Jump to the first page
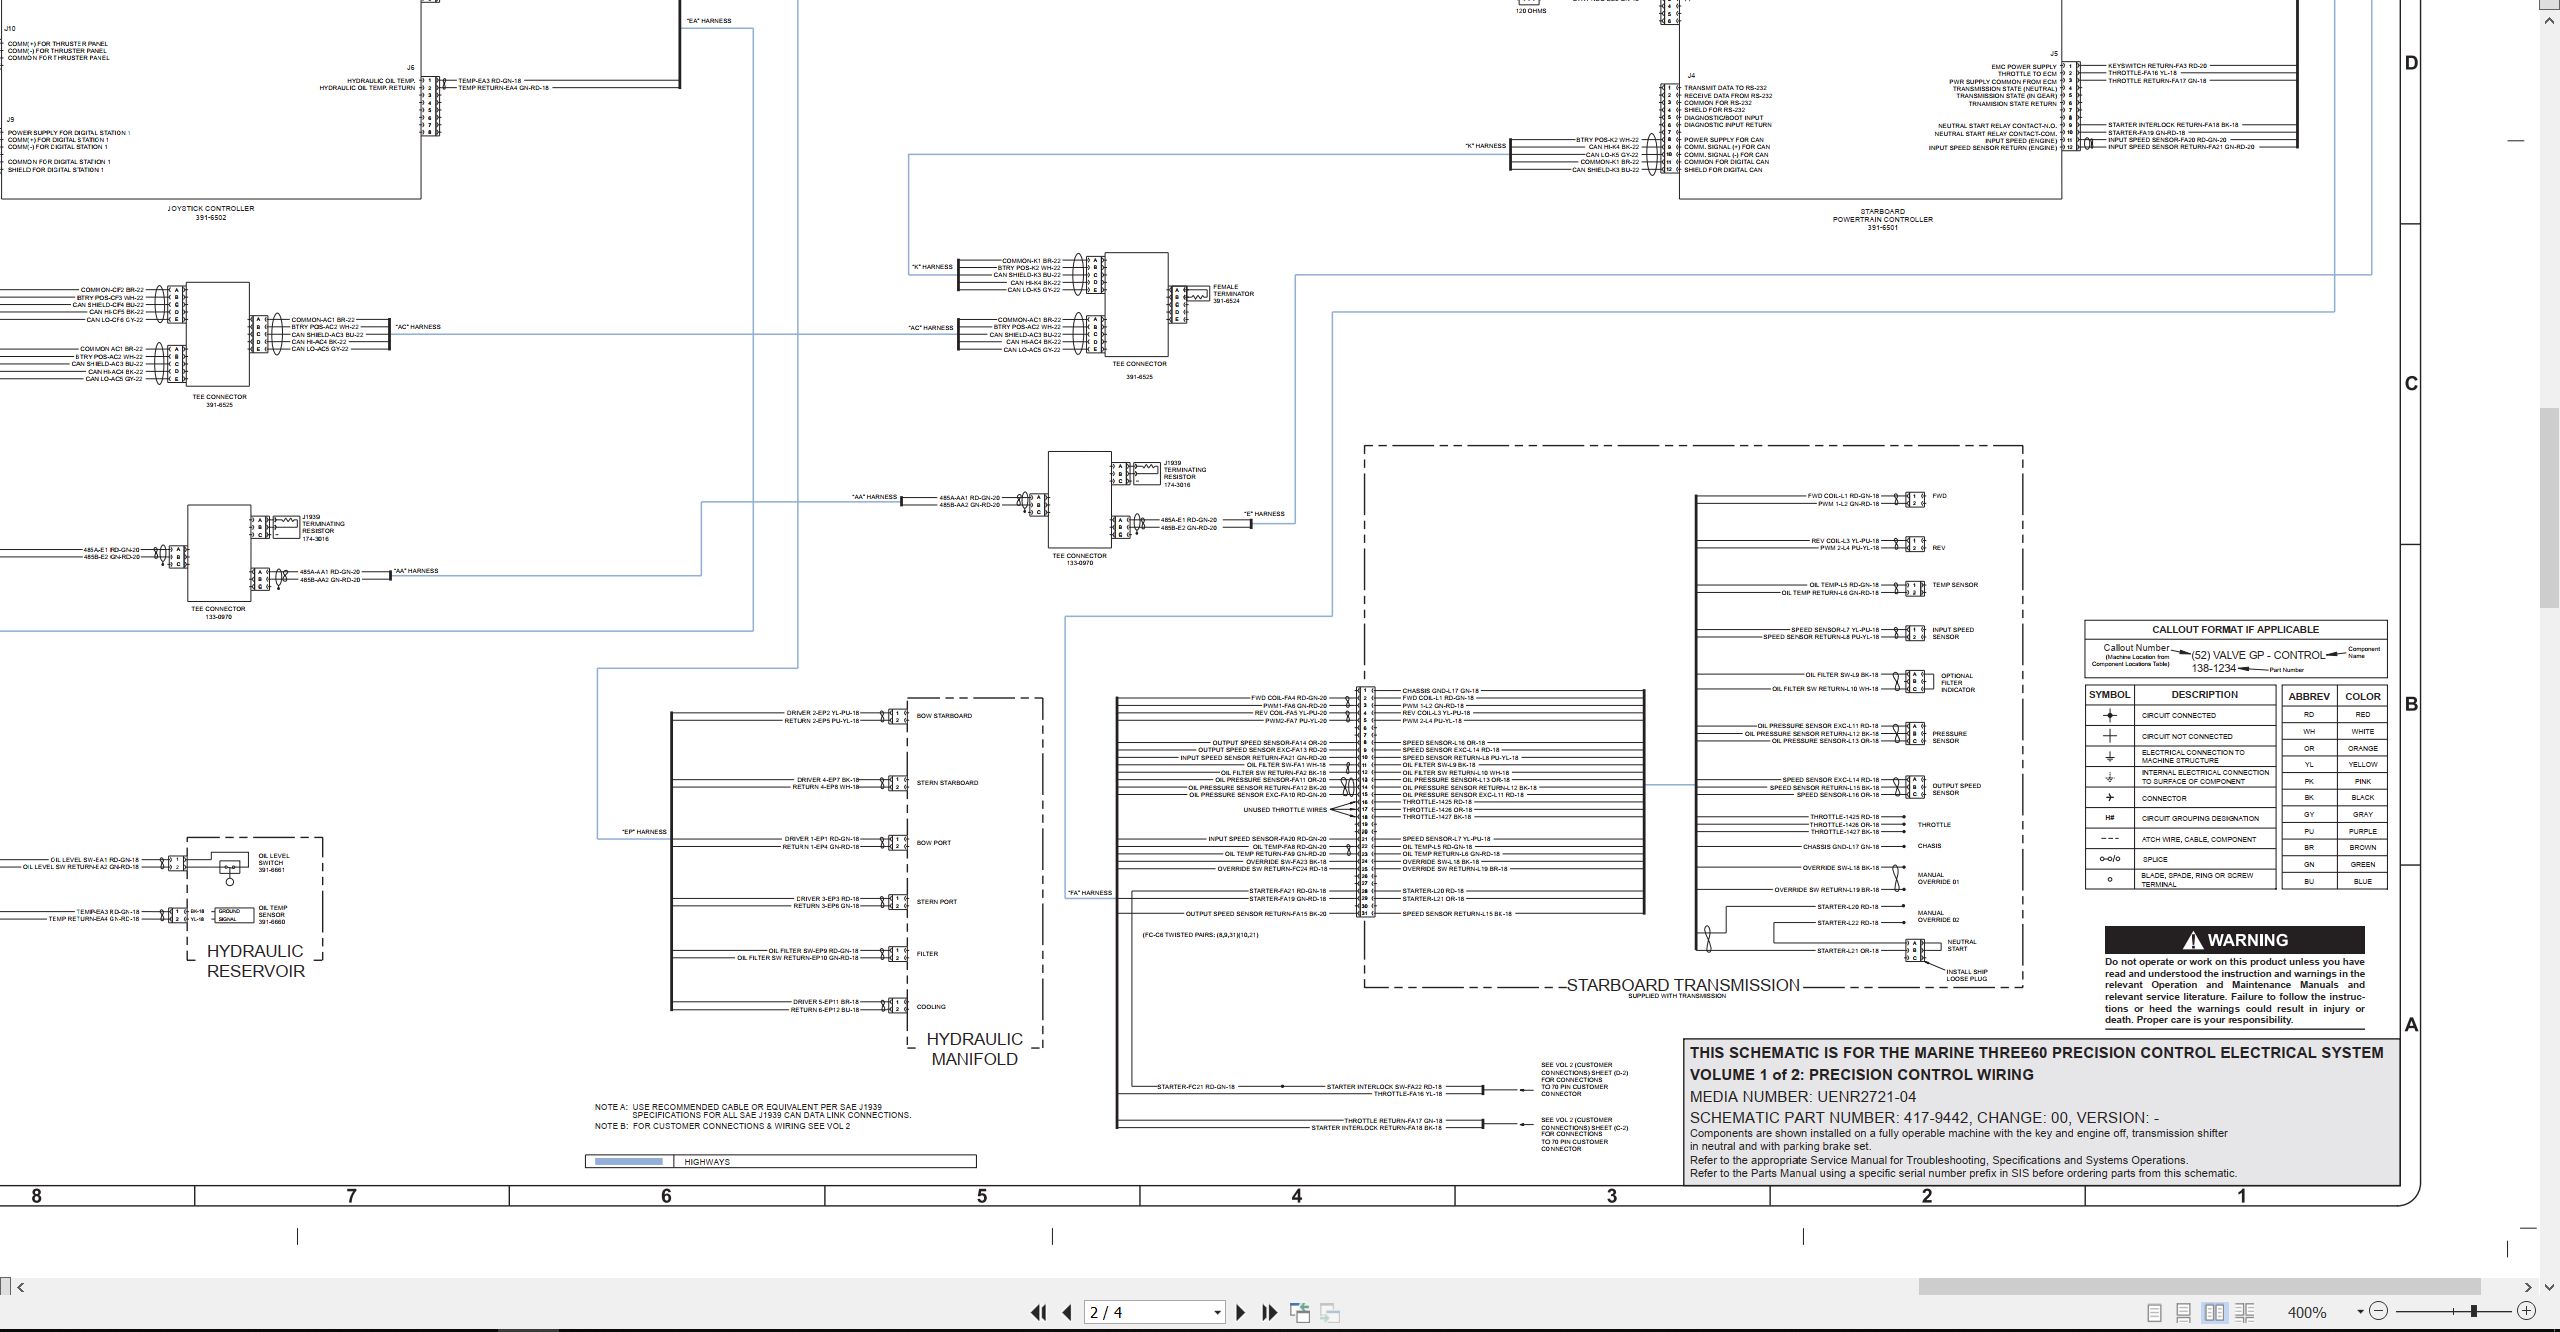This screenshot has height=1332, width=2560. tap(1039, 1312)
